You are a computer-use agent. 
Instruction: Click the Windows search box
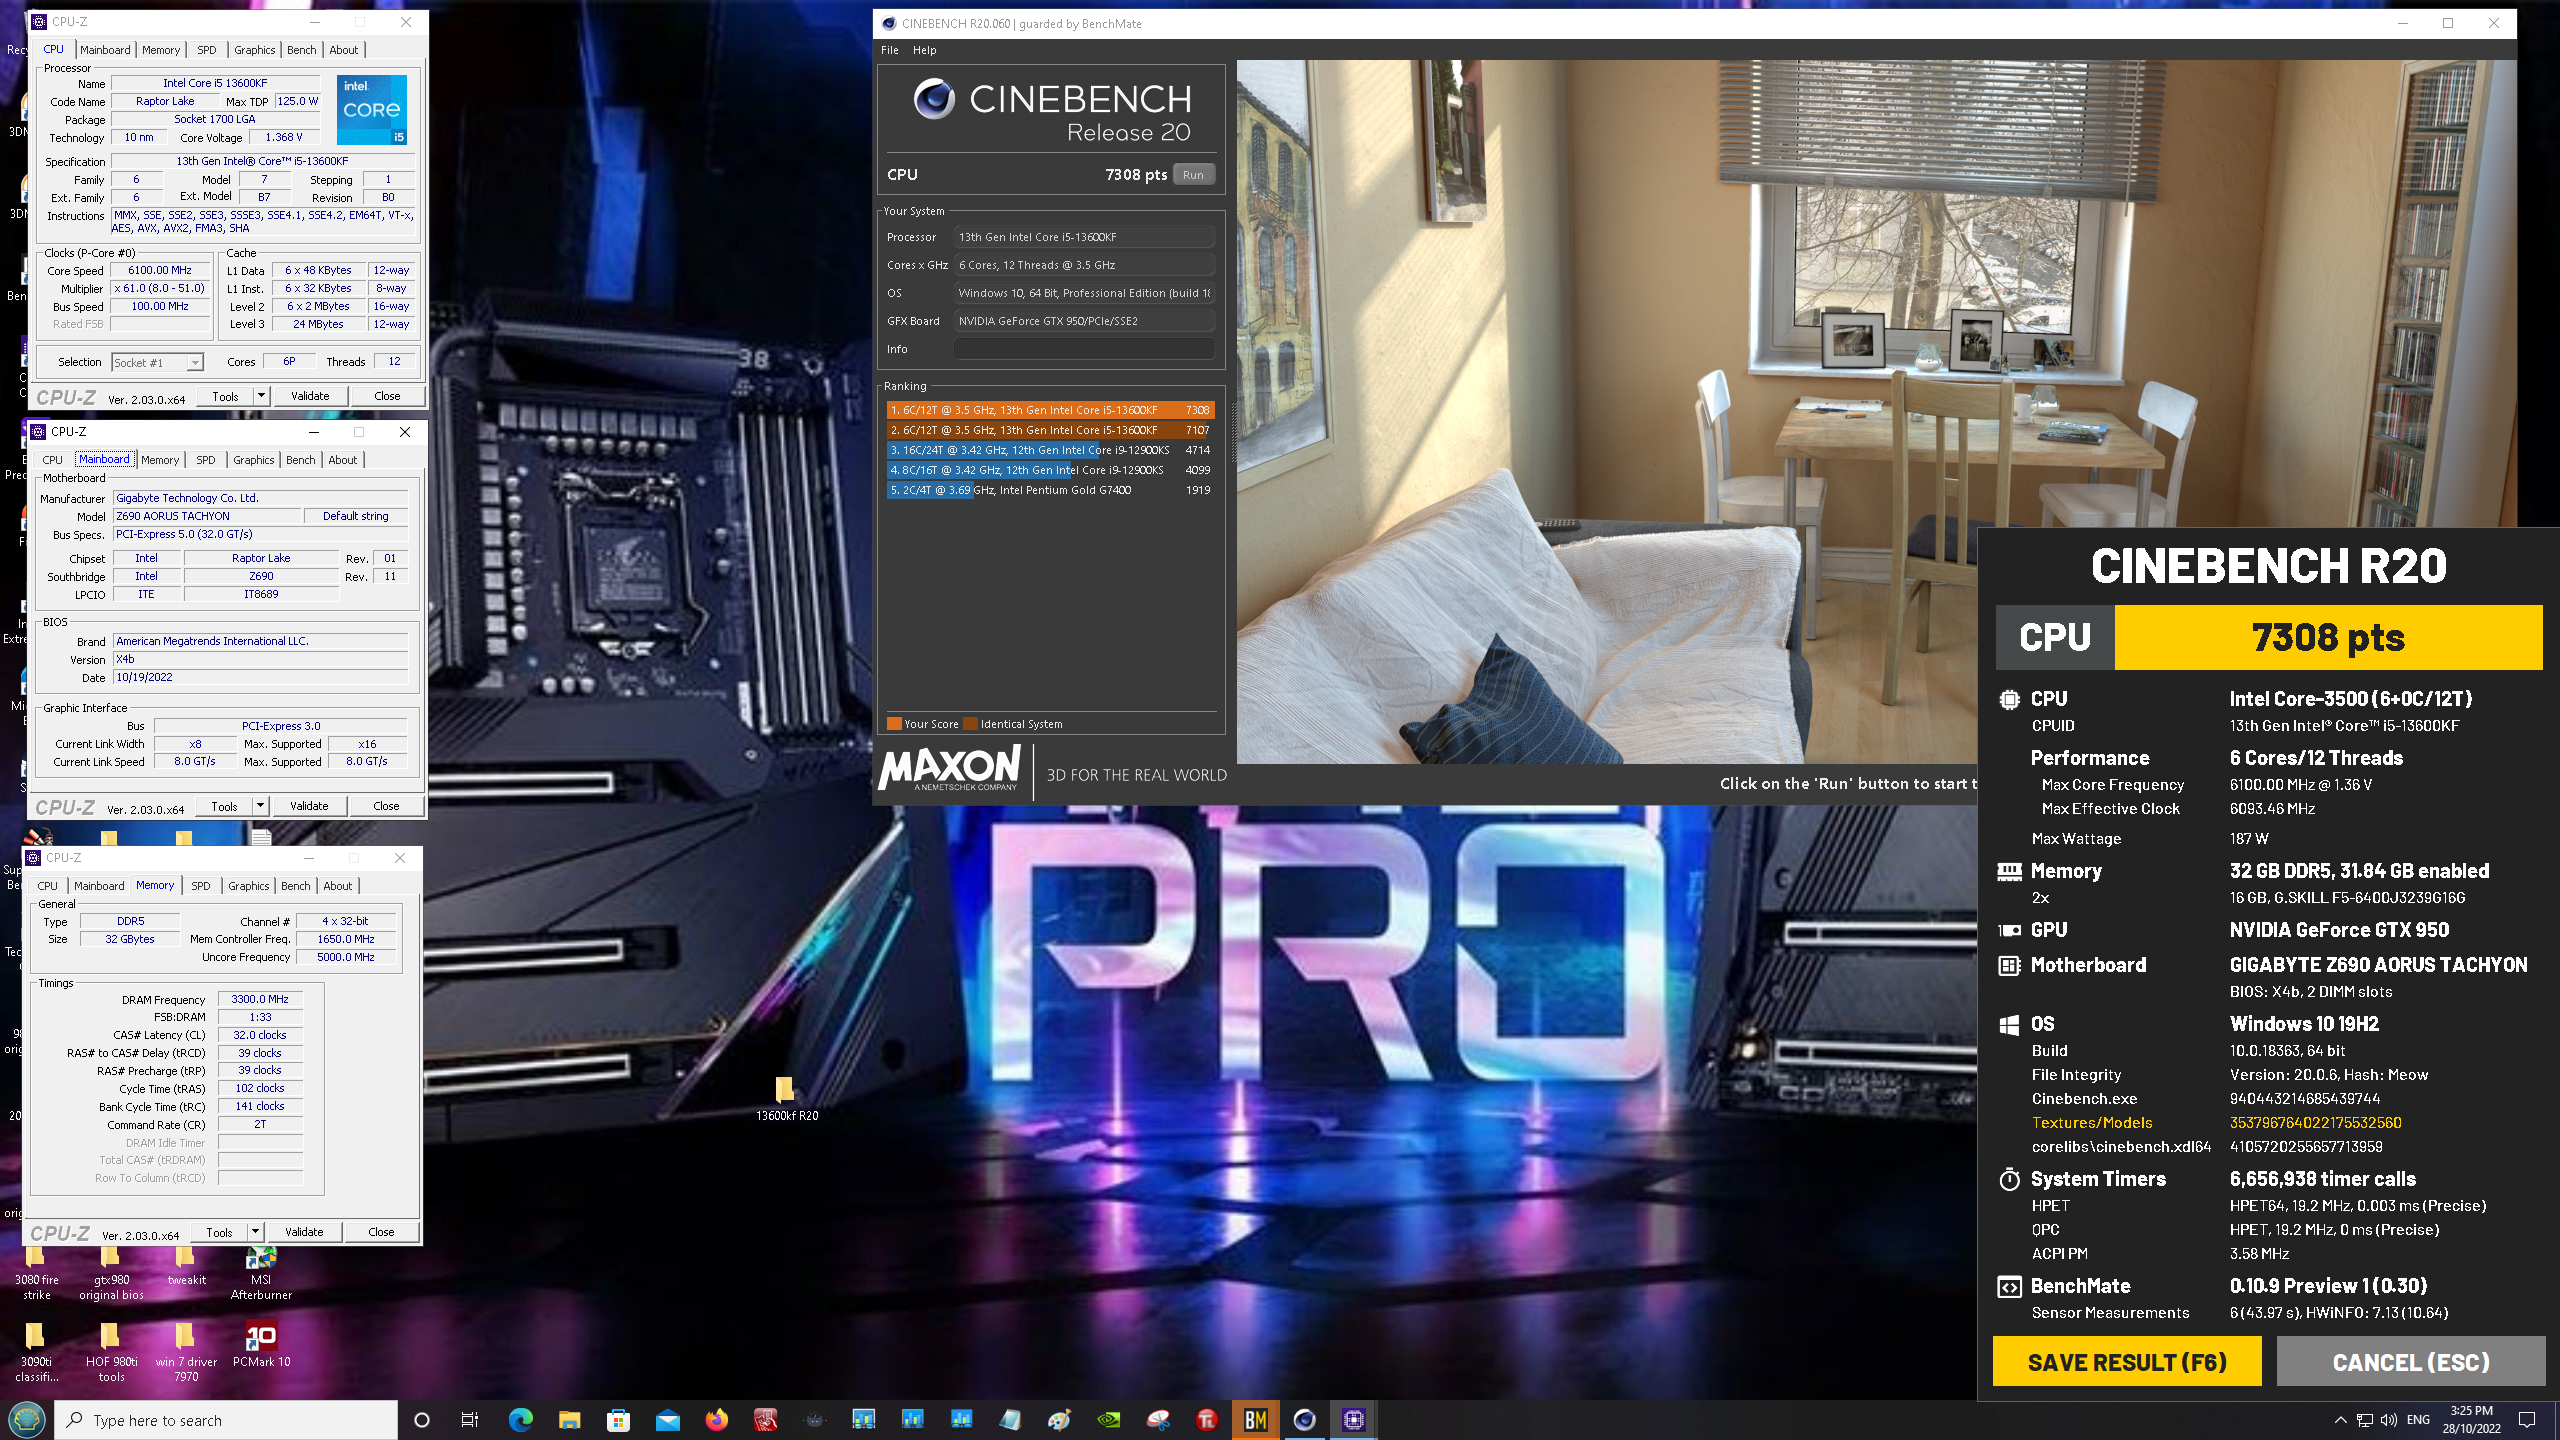[x=226, y=1420]
